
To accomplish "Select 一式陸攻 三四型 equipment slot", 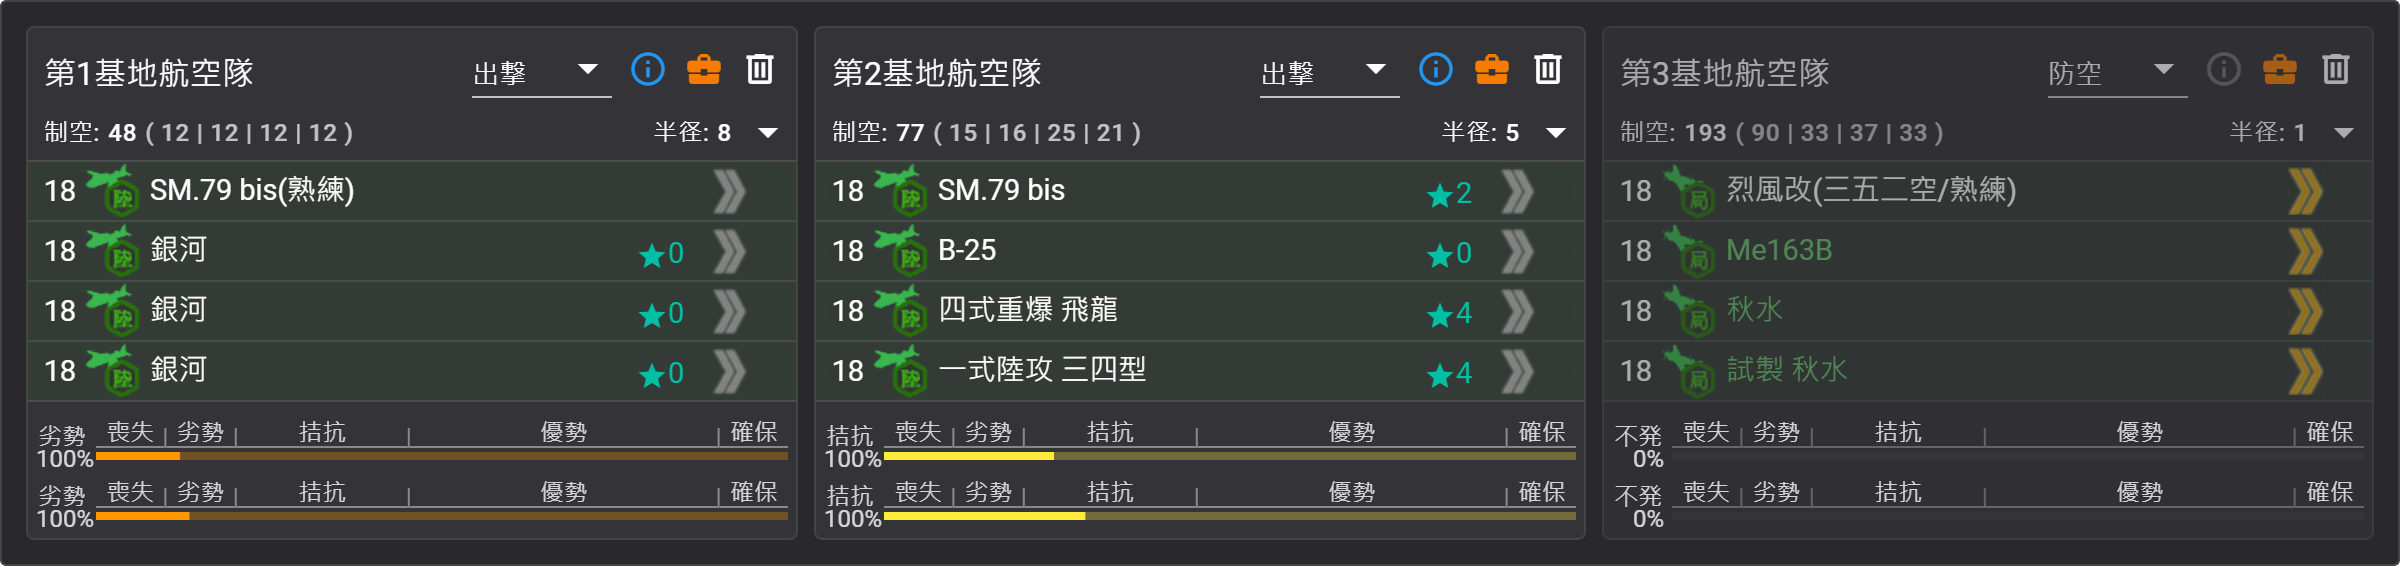I will click(x=1200, y=371).
